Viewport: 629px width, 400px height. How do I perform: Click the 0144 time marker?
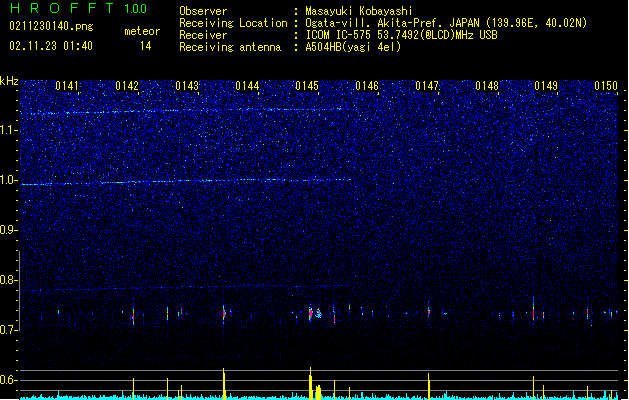[247, 86]
